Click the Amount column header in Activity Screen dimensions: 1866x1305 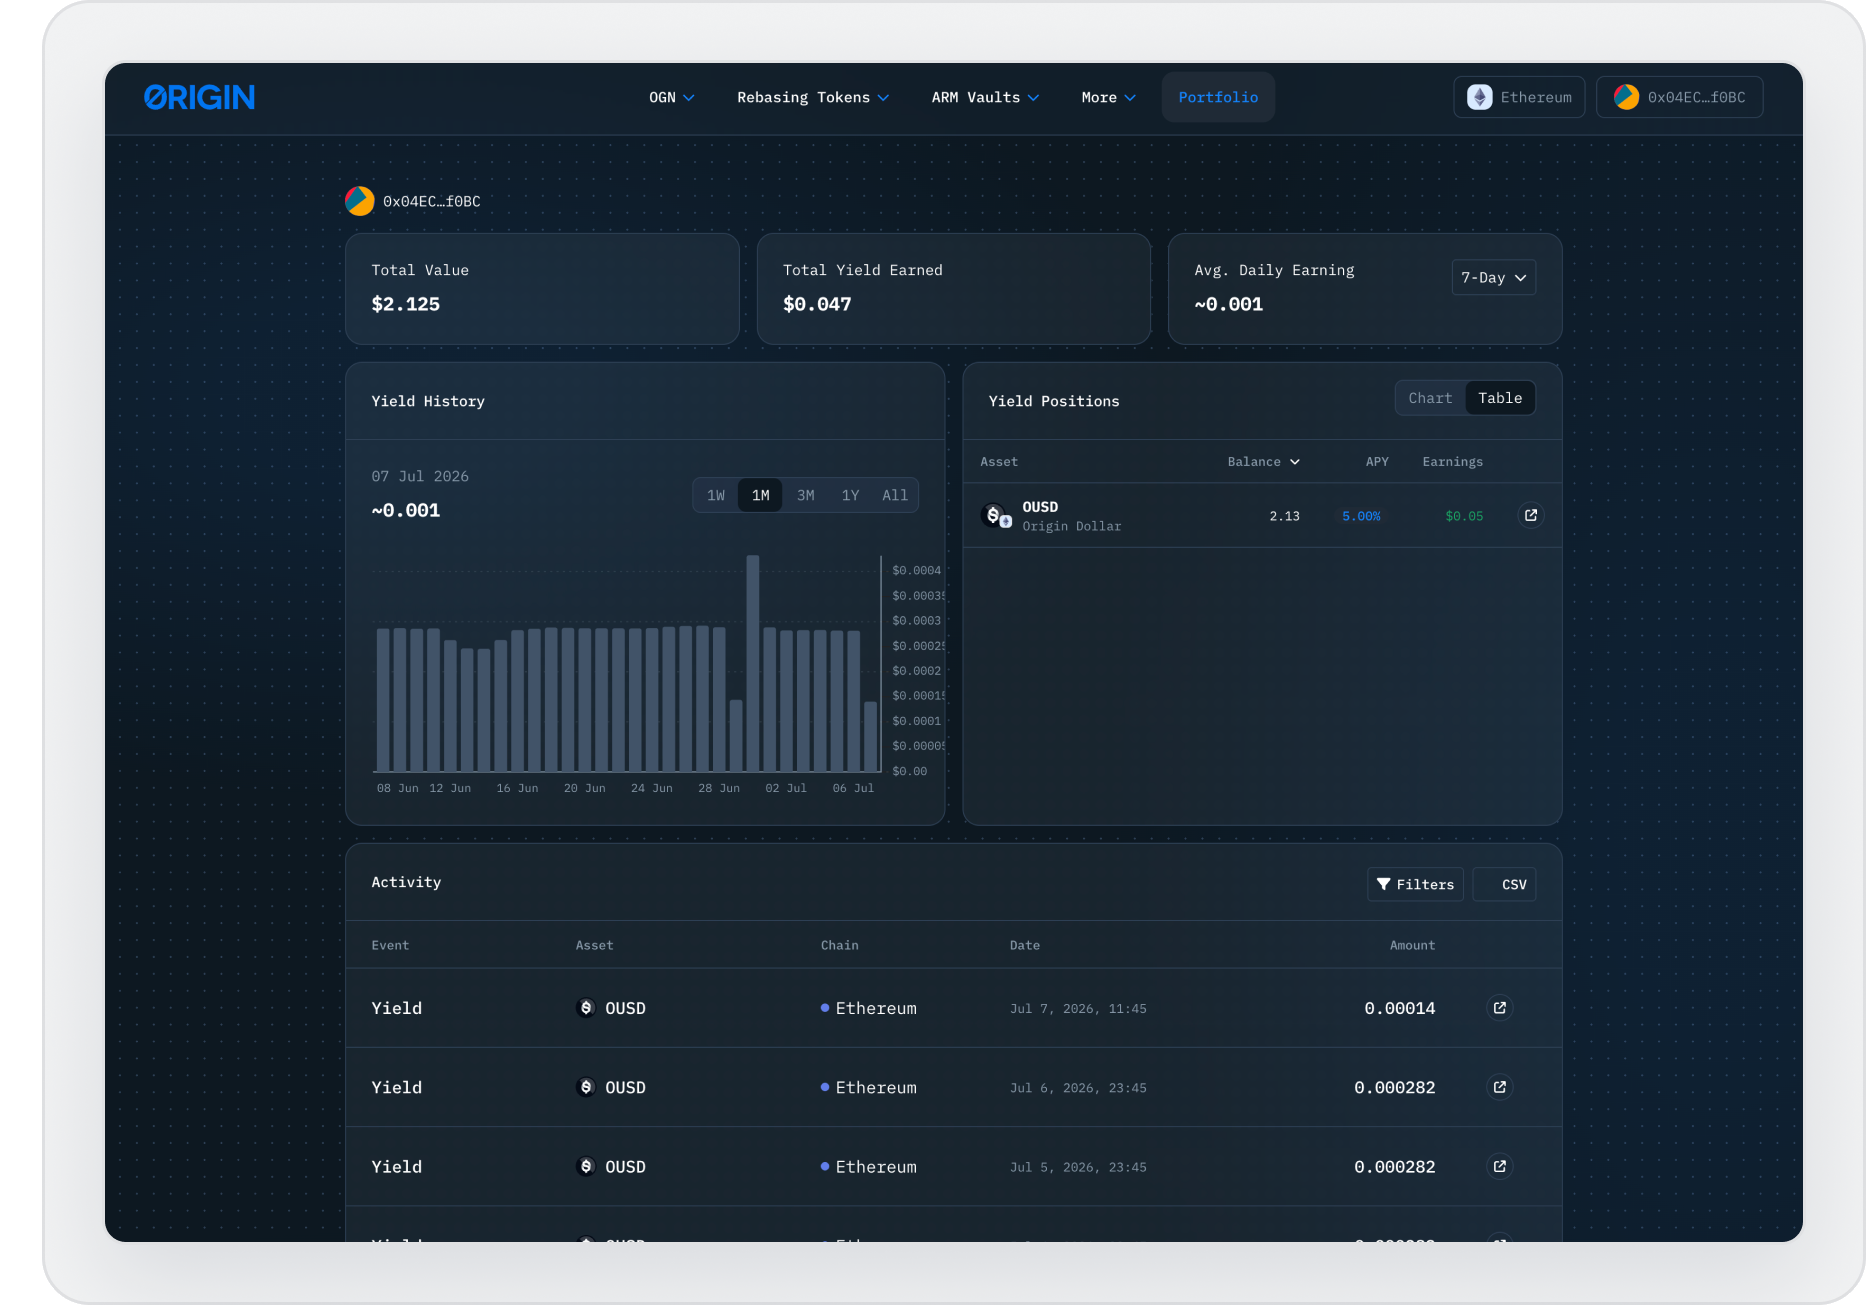pos(1412,945)
